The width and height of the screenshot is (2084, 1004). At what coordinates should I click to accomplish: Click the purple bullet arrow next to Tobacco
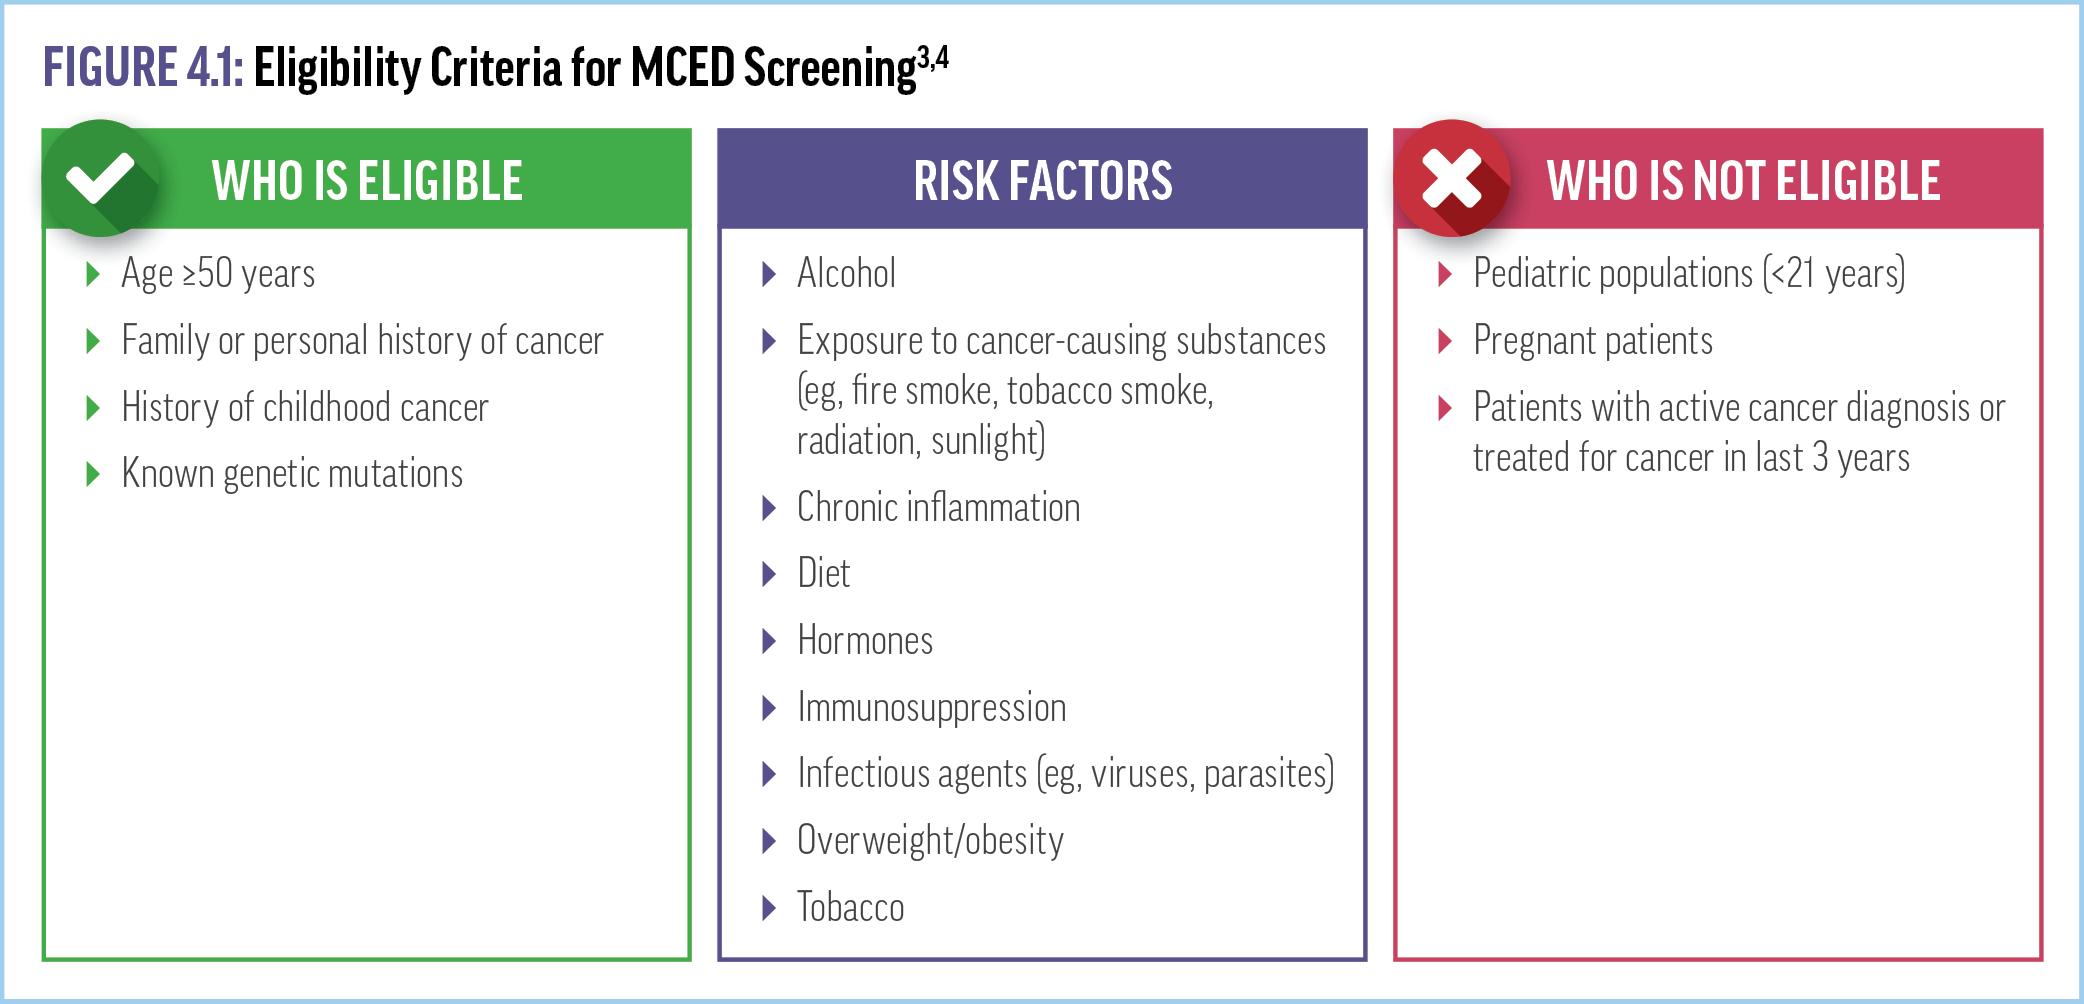(x=769, y=908)
